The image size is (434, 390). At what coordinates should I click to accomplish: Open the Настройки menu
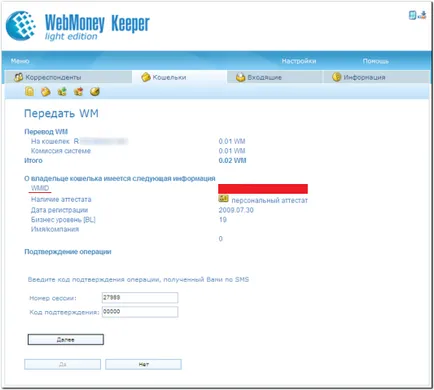(x=299, y=61)
